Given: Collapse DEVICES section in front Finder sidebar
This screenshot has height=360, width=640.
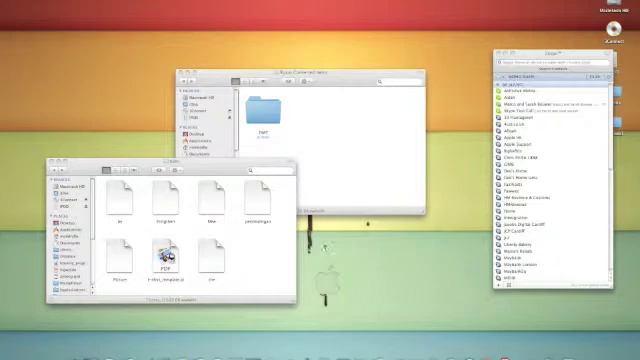Looking at the screenshot, I should coord(51,180).
